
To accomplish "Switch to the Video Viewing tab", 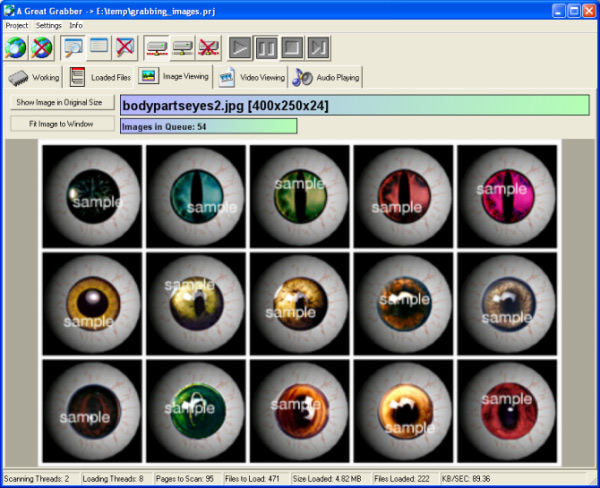I will pos(253,77).
